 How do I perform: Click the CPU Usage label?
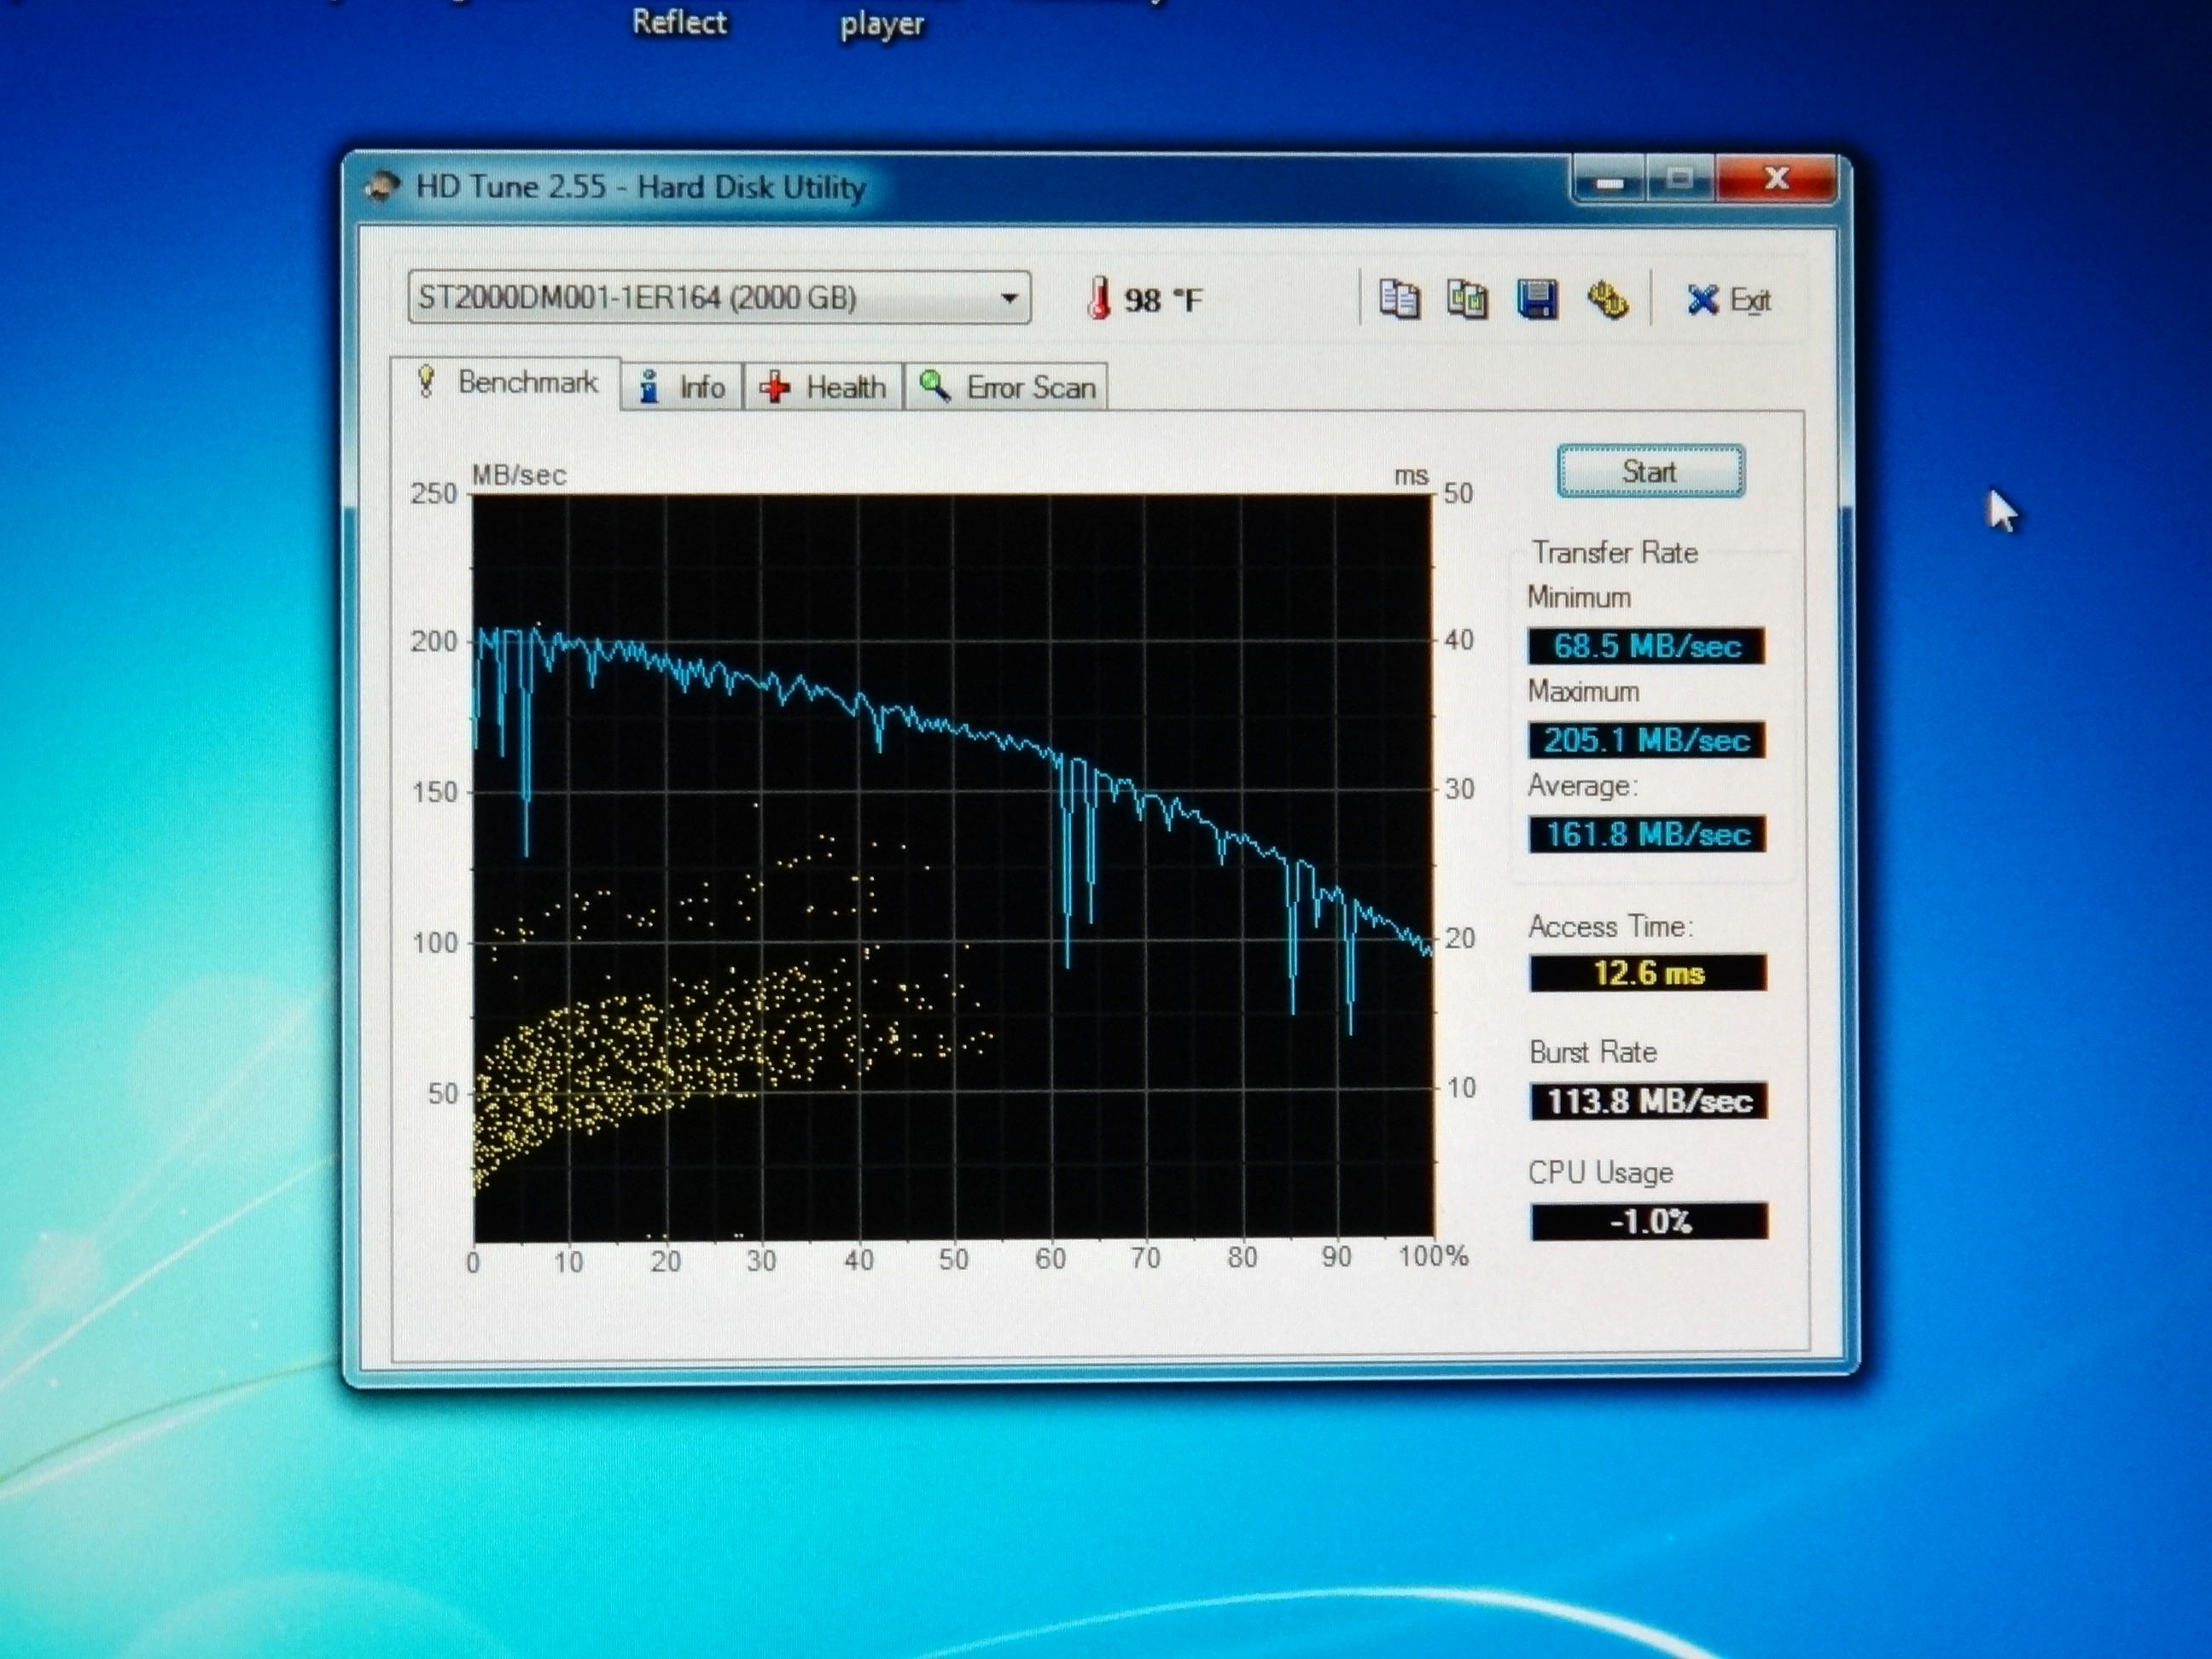click(x=1600, y=1172)
